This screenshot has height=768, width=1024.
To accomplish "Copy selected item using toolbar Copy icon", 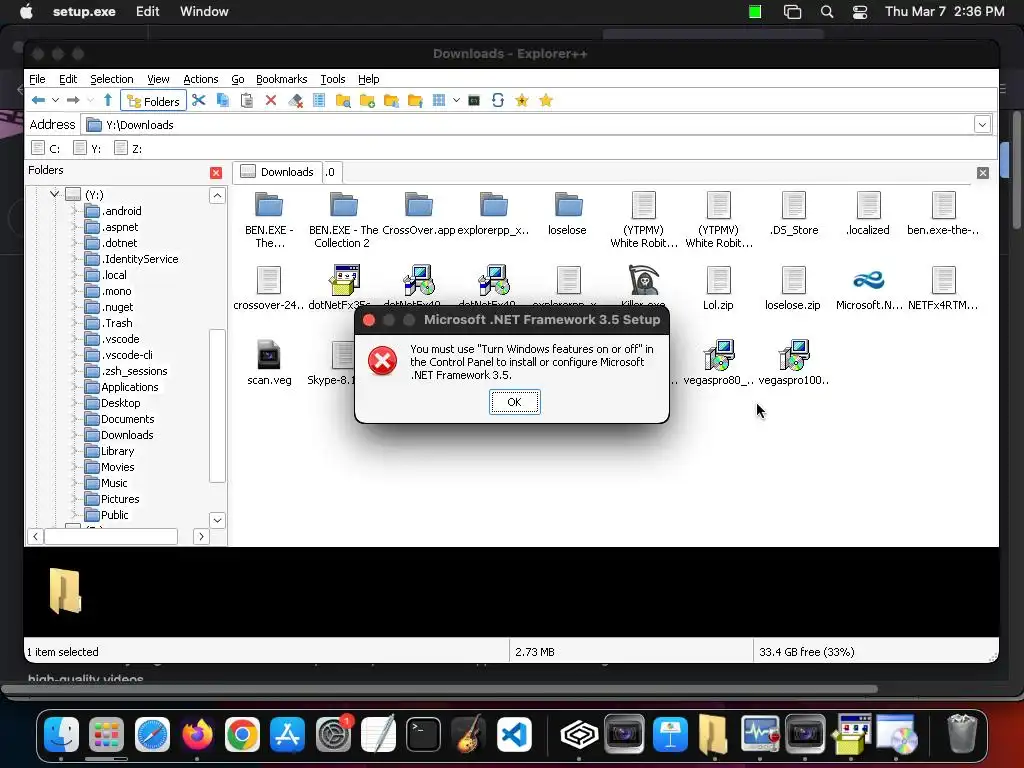I will coord(223,101).
